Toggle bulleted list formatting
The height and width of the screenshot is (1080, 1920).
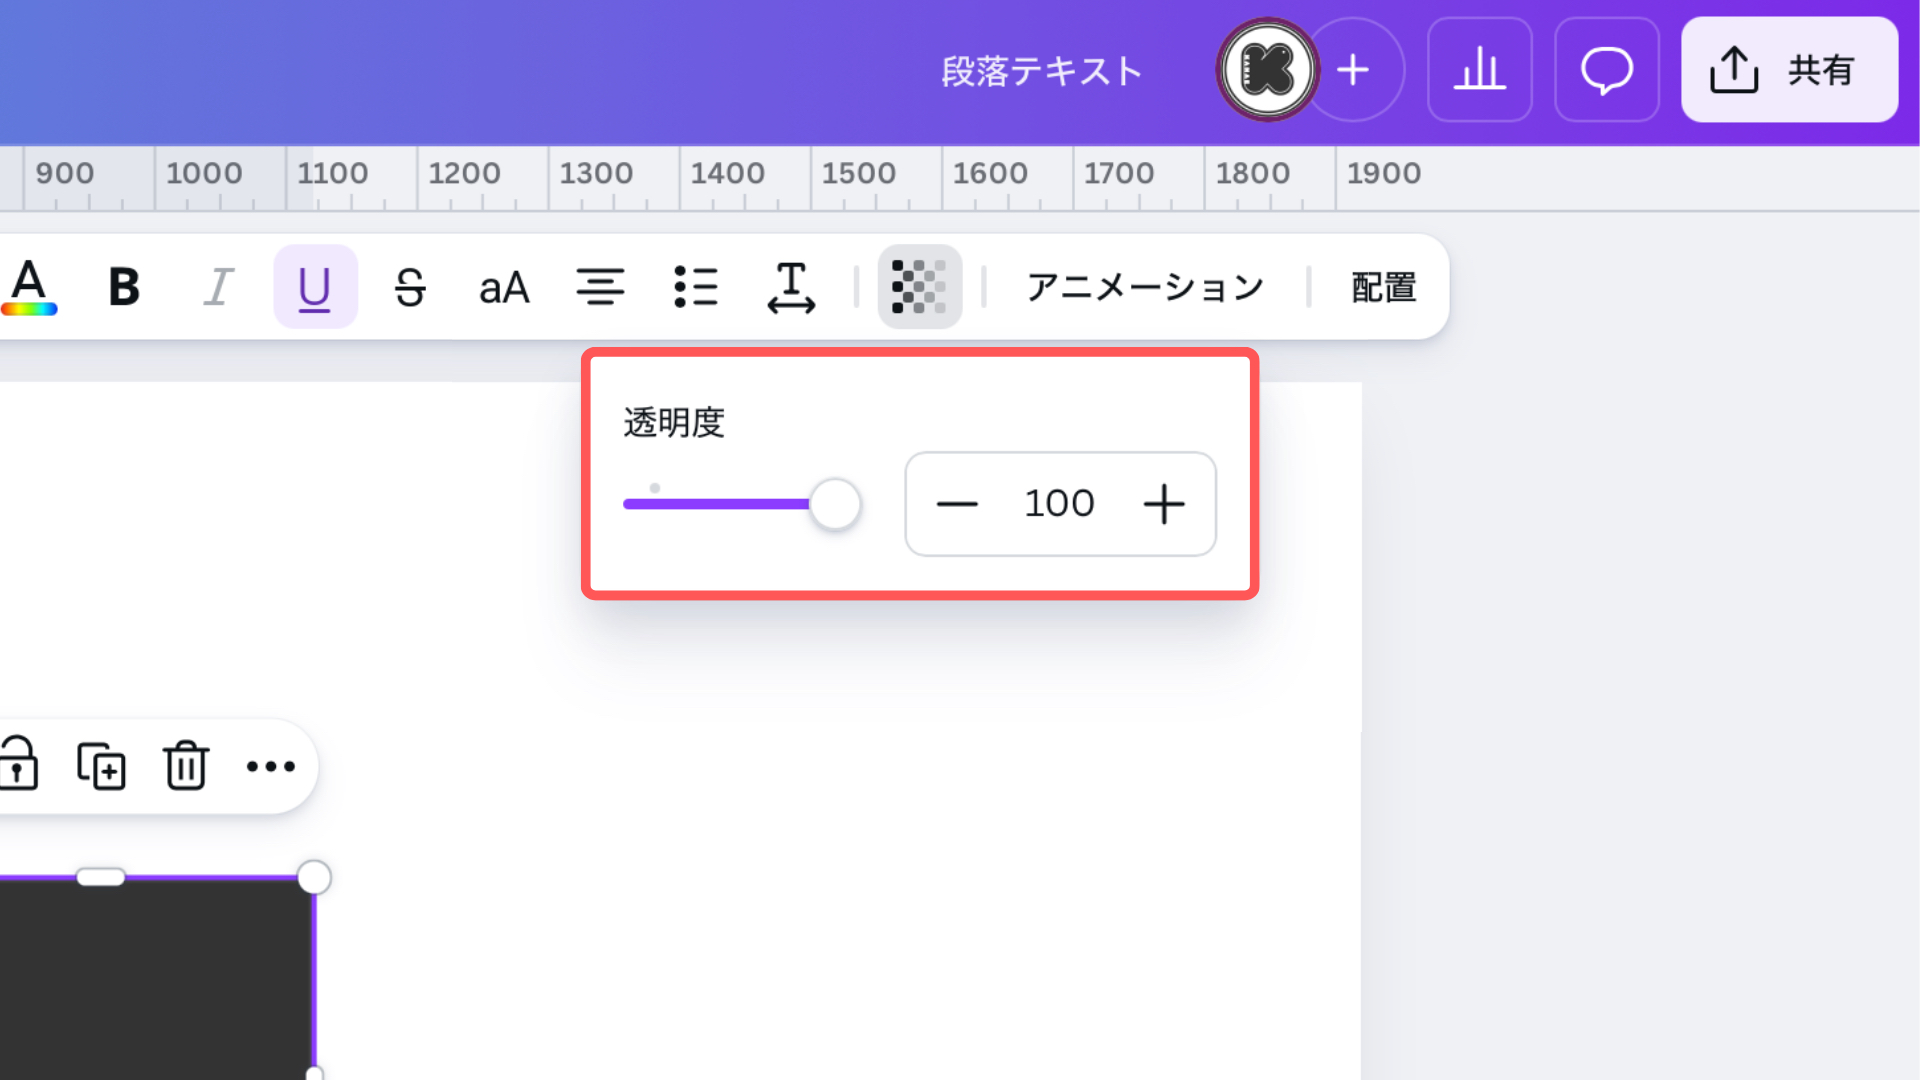pyautogui.click(x=696, y=287)
